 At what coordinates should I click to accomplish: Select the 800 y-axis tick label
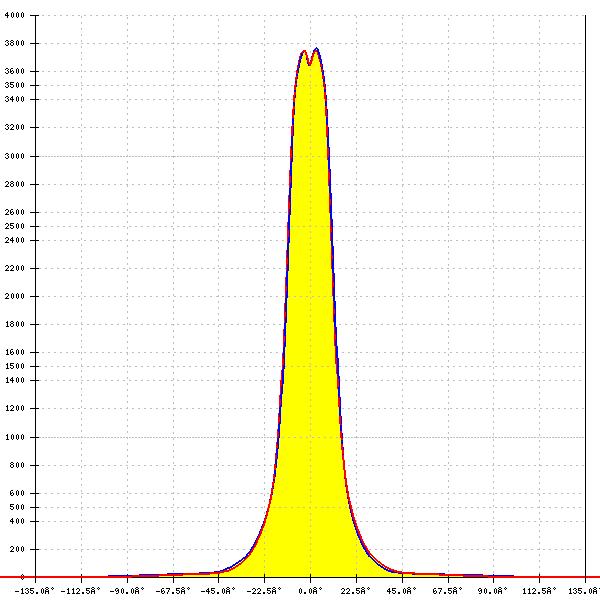click(17, 465)
